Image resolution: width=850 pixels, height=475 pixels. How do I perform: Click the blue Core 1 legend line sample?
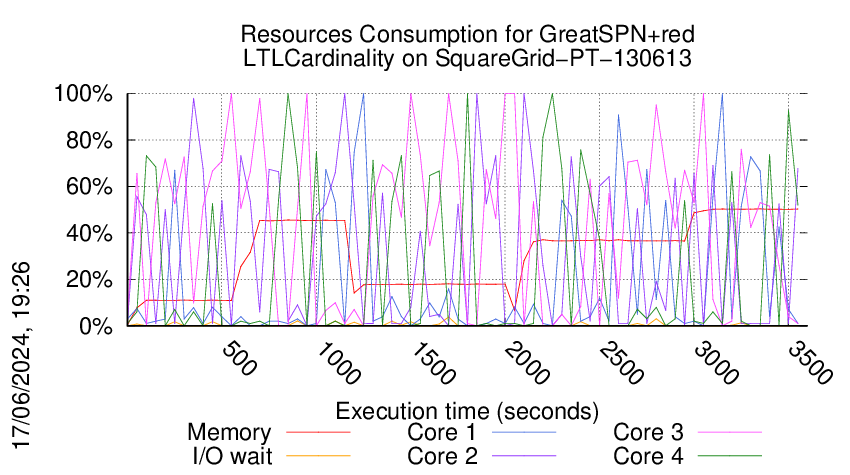(524, 433)
